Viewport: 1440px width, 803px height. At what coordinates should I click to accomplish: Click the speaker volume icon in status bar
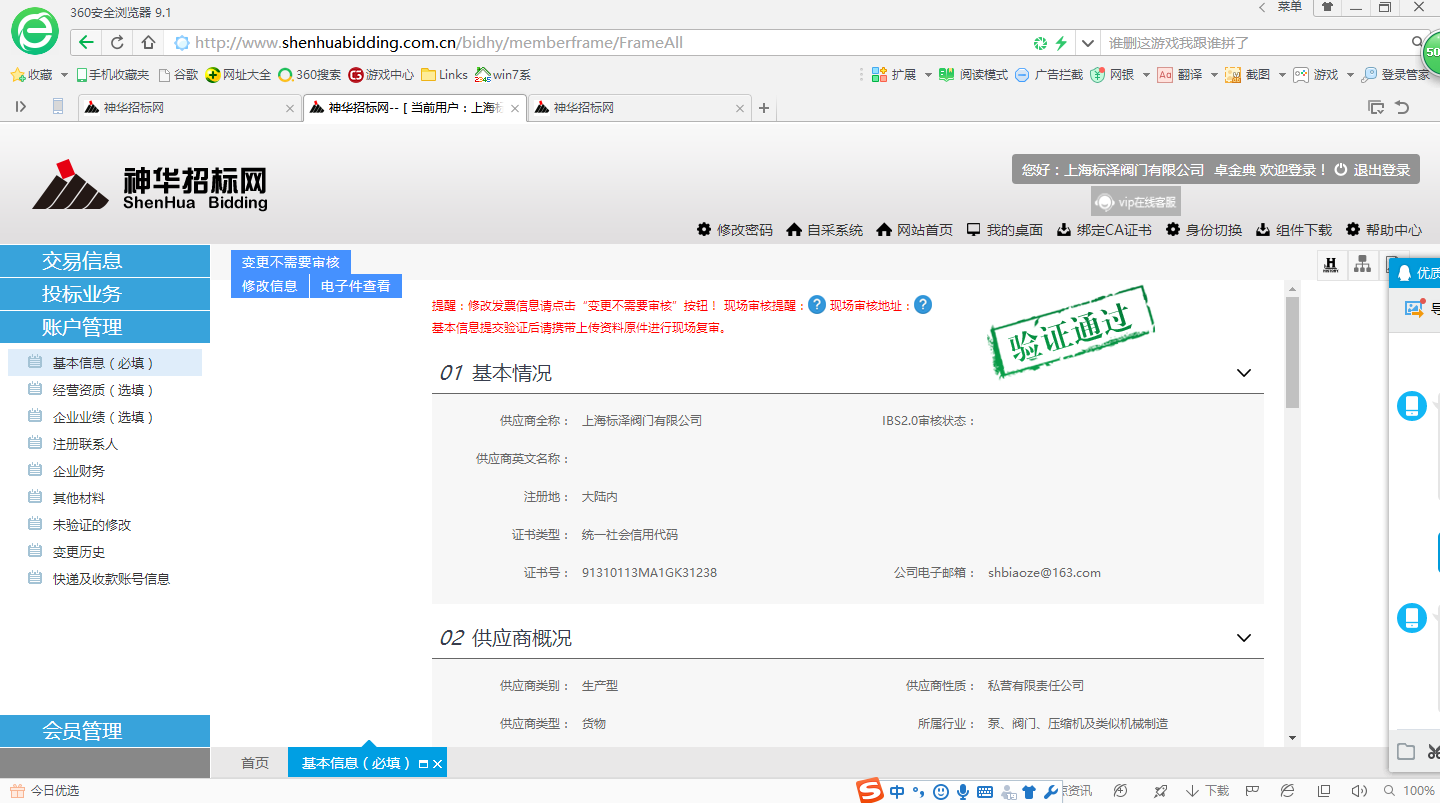coord(1358,791)
